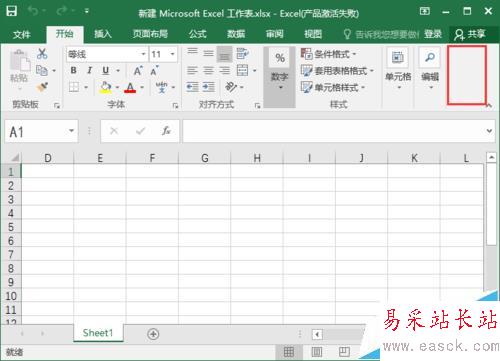This screenshot has width=500, height=361.
Task: Align text to bottom of cell
Action: click(x=224, y=54)
